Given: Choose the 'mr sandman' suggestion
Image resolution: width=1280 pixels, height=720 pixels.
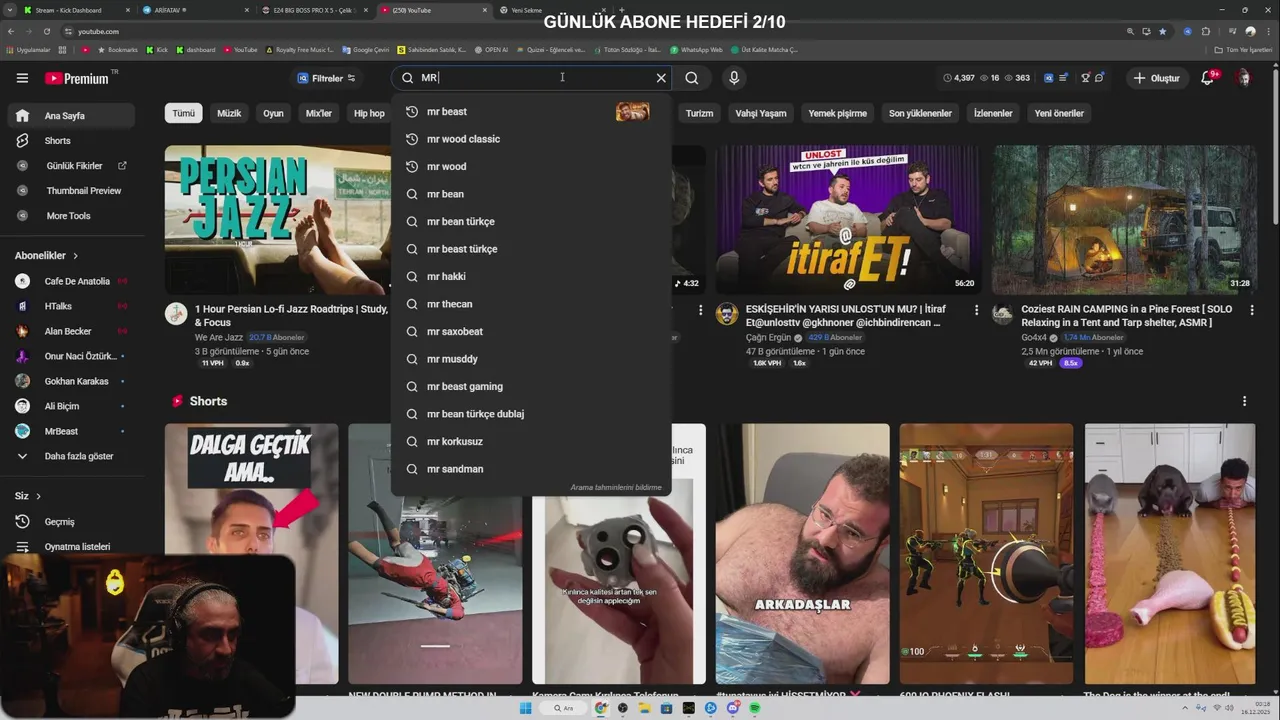Looking at the screenshot, I should [531, 469].
